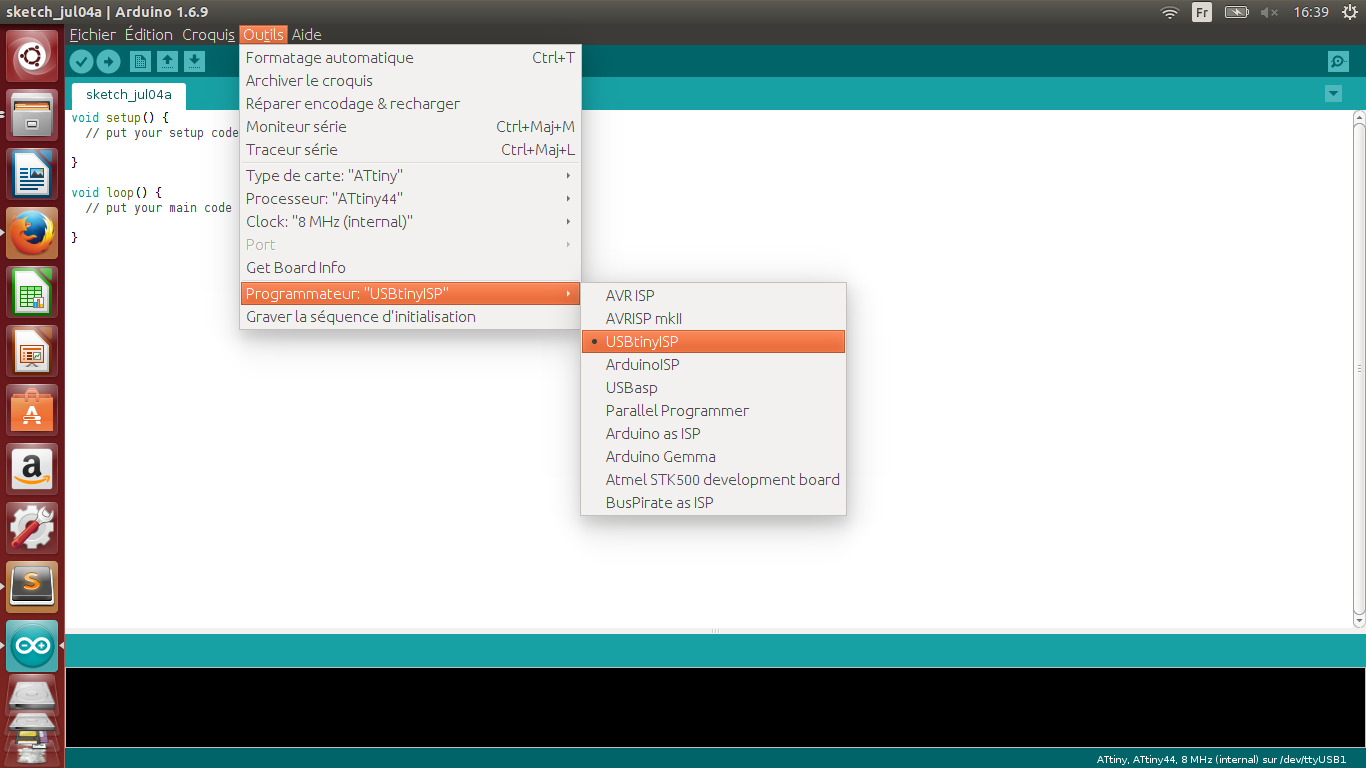Image resolution: width=1366 pixels, height=768 pixels.
Task: Click the black console output area
Action: coord(715,707)
